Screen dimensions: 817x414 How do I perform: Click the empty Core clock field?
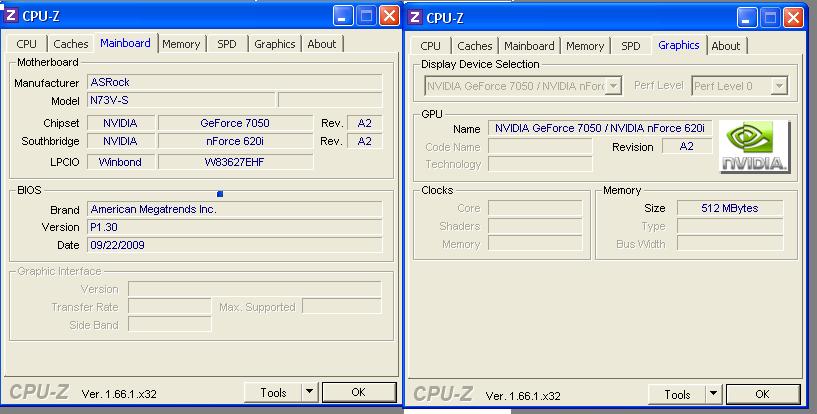[x=535, y=208]
